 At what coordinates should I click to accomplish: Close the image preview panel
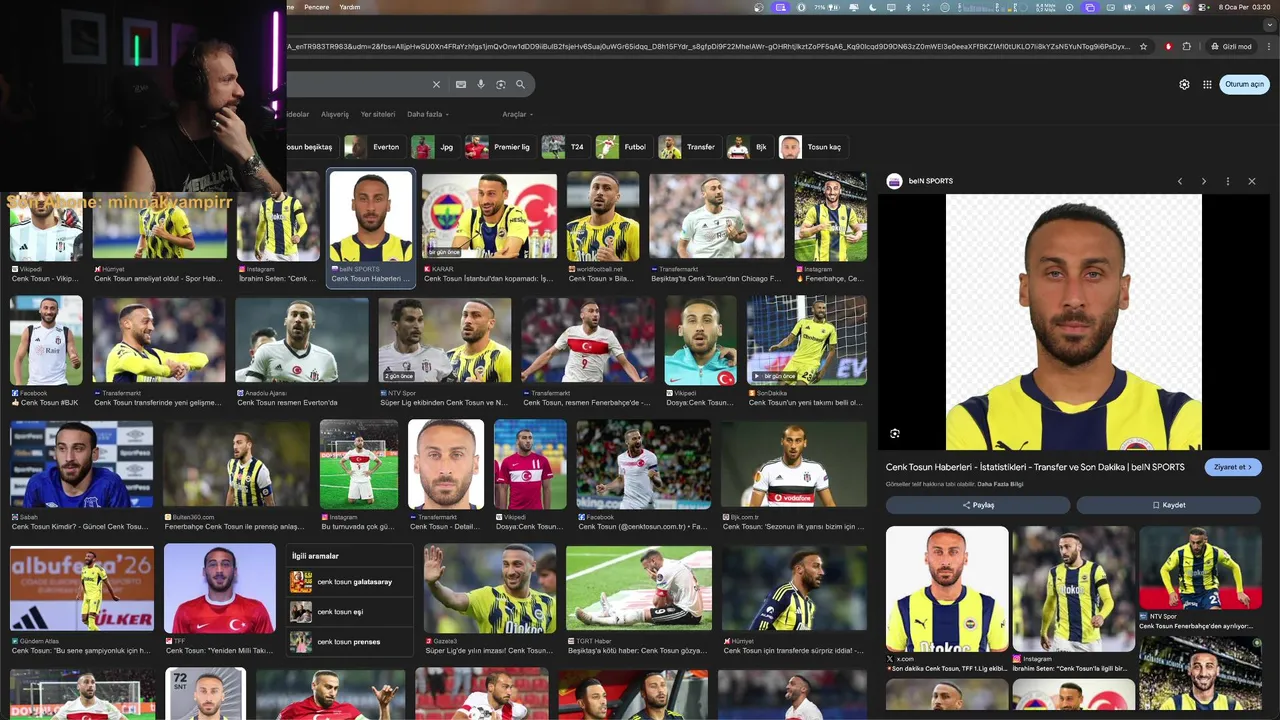pyautogui.click(x=1252, y=181)
